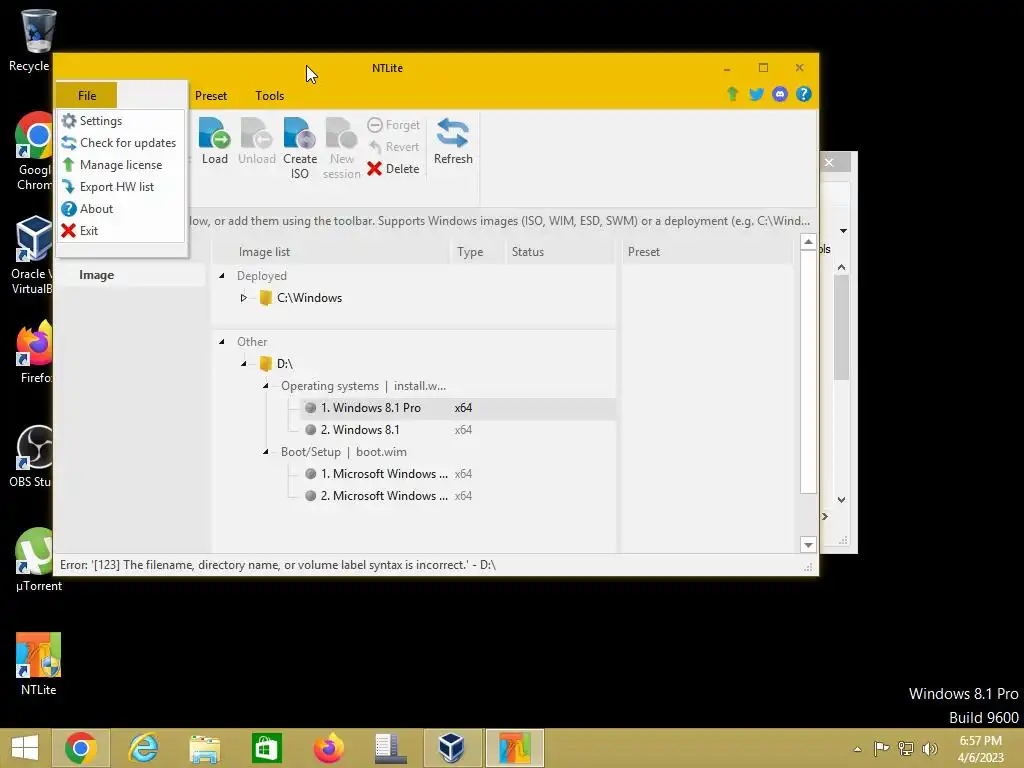The width and height of the screenshot is (1024, 768).
Task: Open dropdown arrow in background window
Action: click(844, 231)
